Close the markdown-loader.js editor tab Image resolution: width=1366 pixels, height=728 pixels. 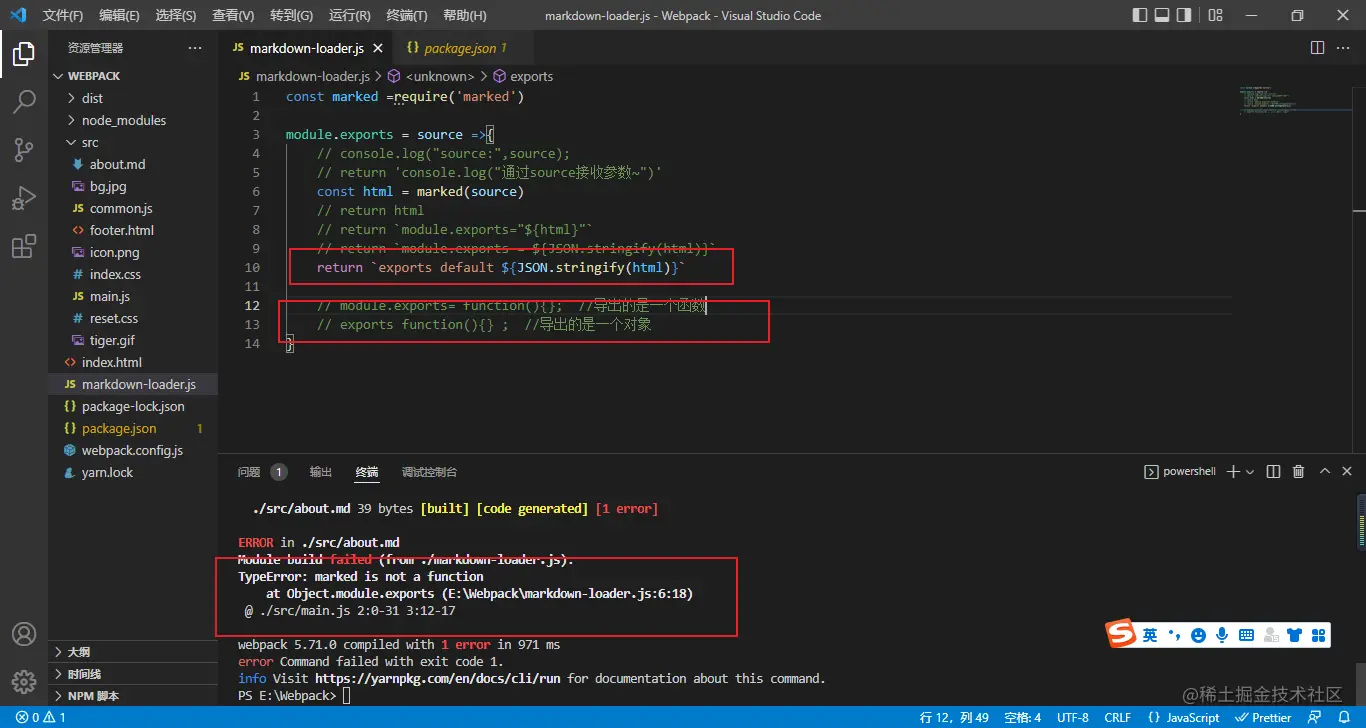tap(377, 48)
